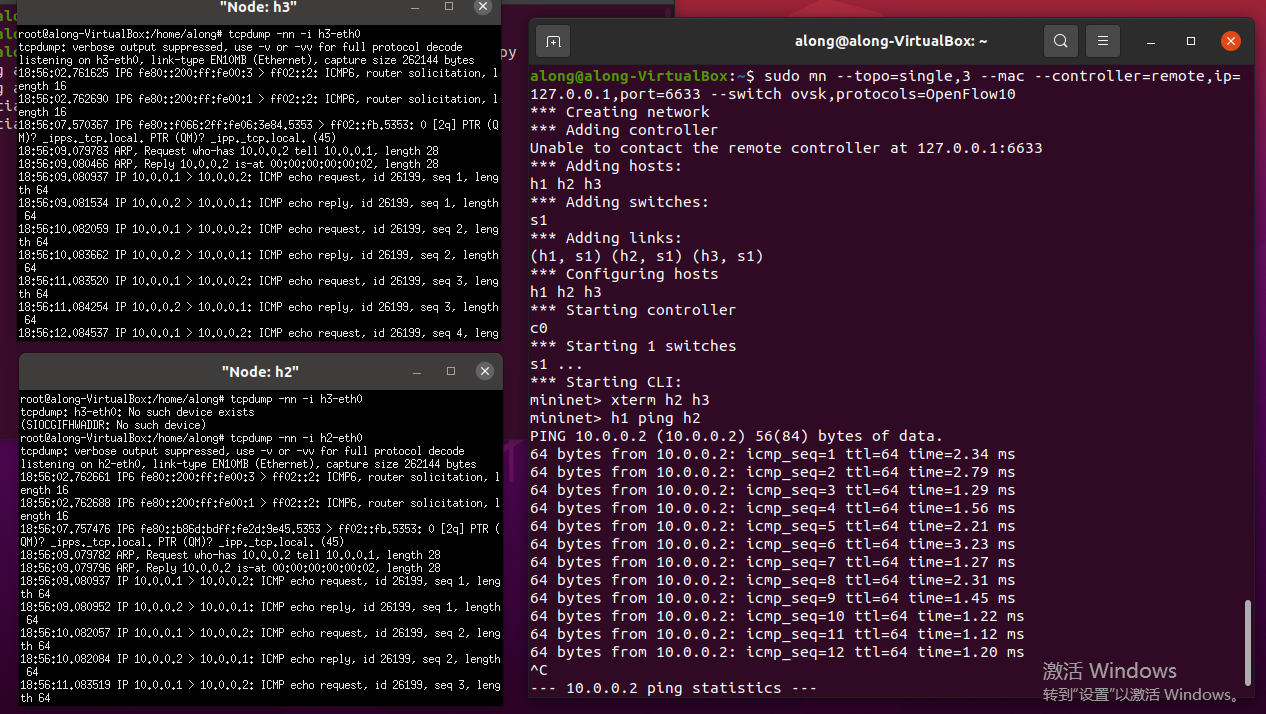Click "*** Configuring hosts" line
Viewport: 1266px width, 714px height.
pyautogui.click(x=624, y=274)
